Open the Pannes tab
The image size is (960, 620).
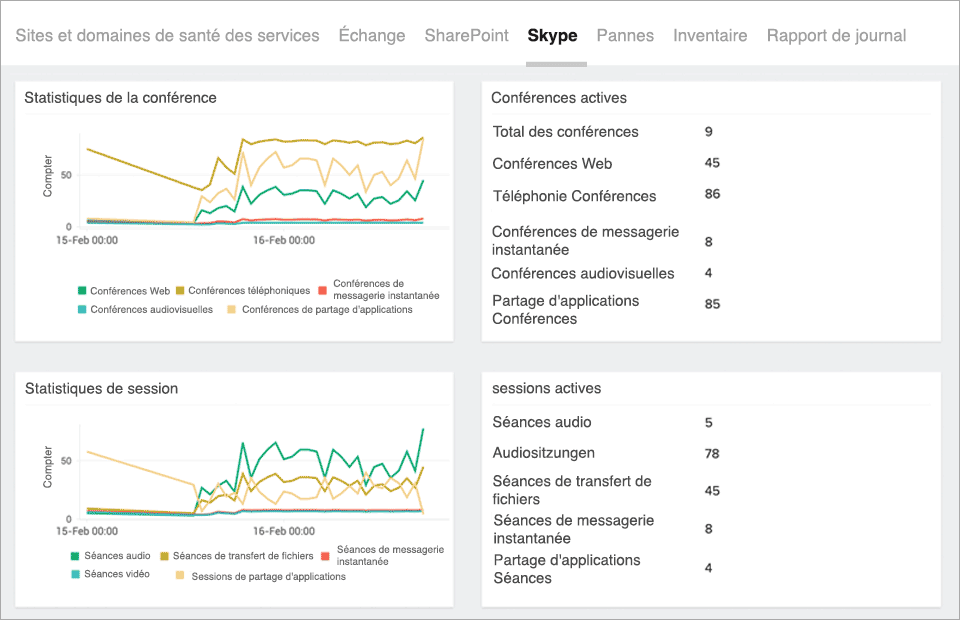click(625, 35)
